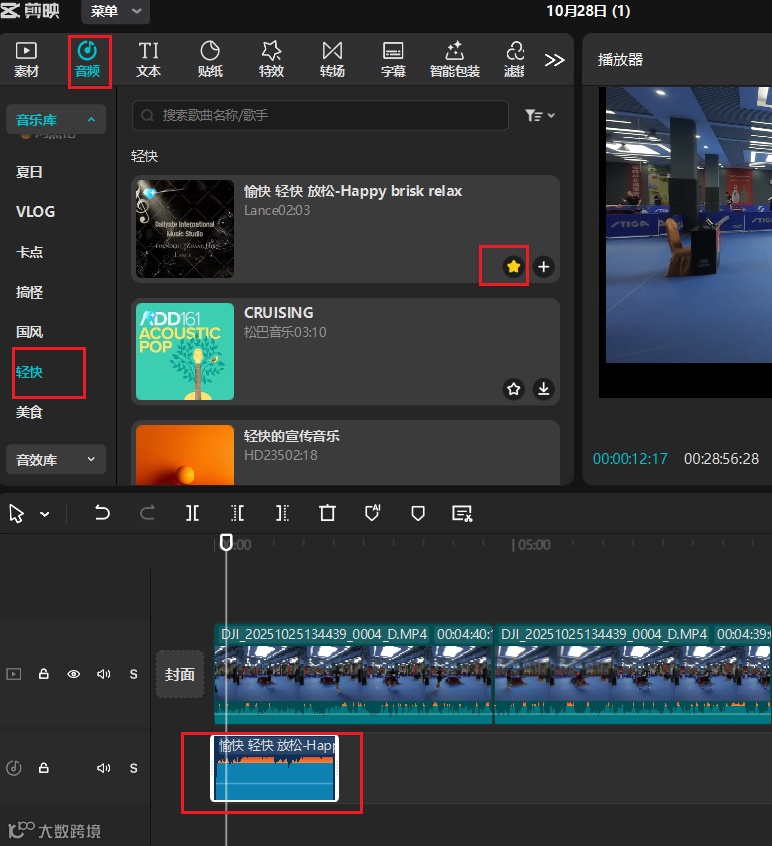Open the 特效 effects panel
This screenshot has width=772, height=846.
tap(271, 59)
